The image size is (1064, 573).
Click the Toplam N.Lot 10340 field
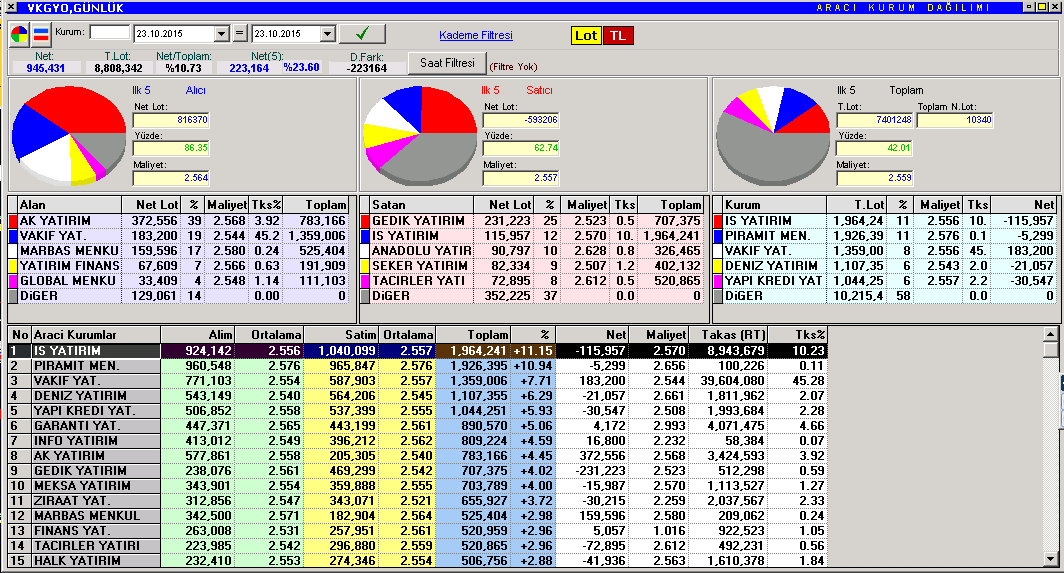tap(955, 120)
